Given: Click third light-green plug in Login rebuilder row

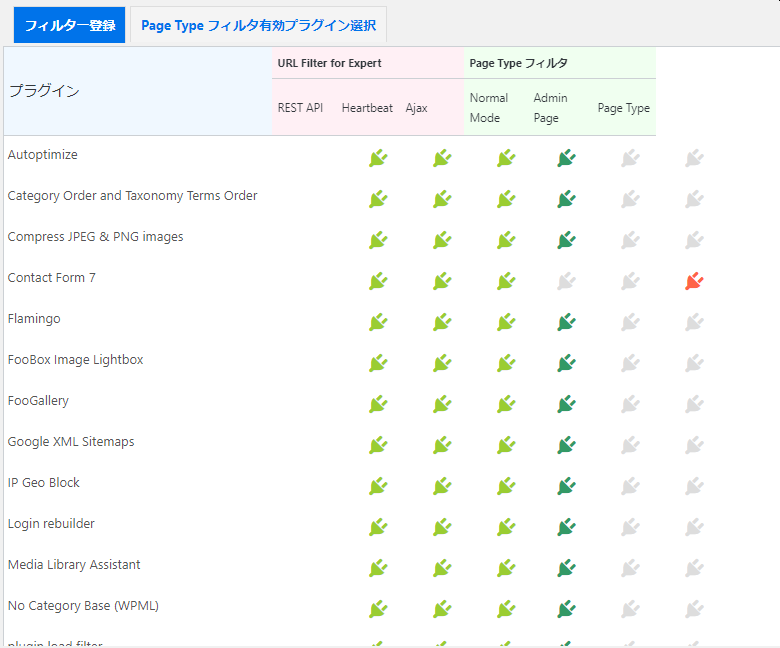Looking at the screenshot, I should [506, 527].
